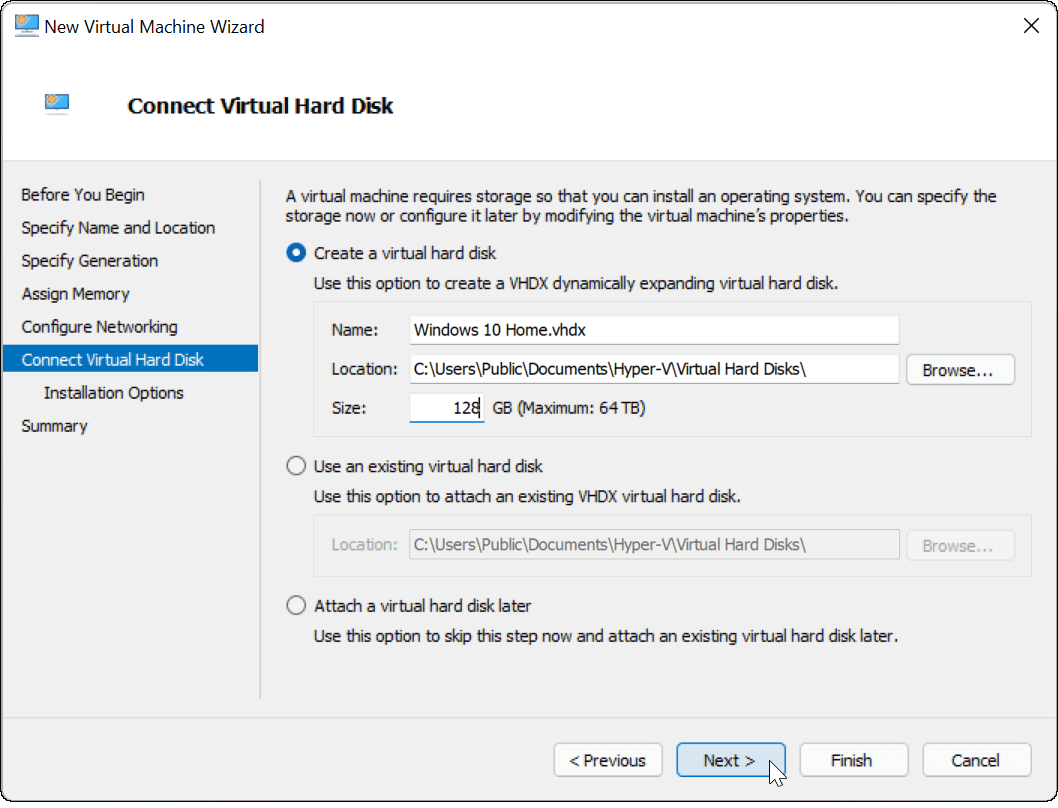Go to the Summary step
The image size is (1058, 808).
[x=55, y=426]
